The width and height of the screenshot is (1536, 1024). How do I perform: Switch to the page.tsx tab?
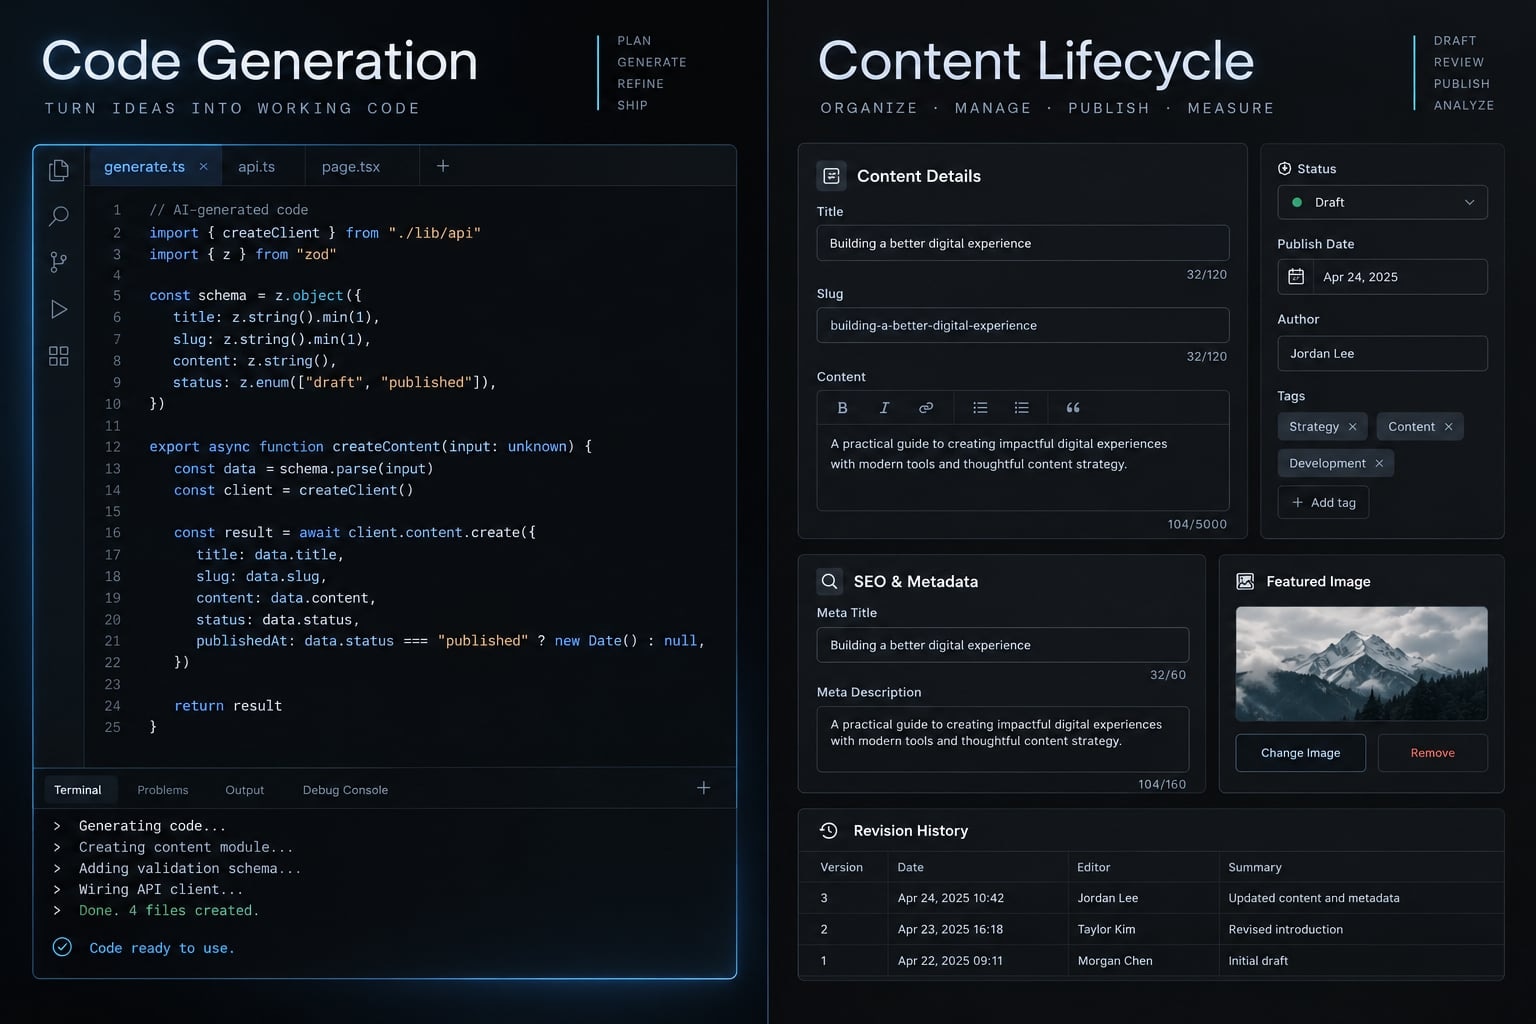pyautogui.click(x=351, y=167)
